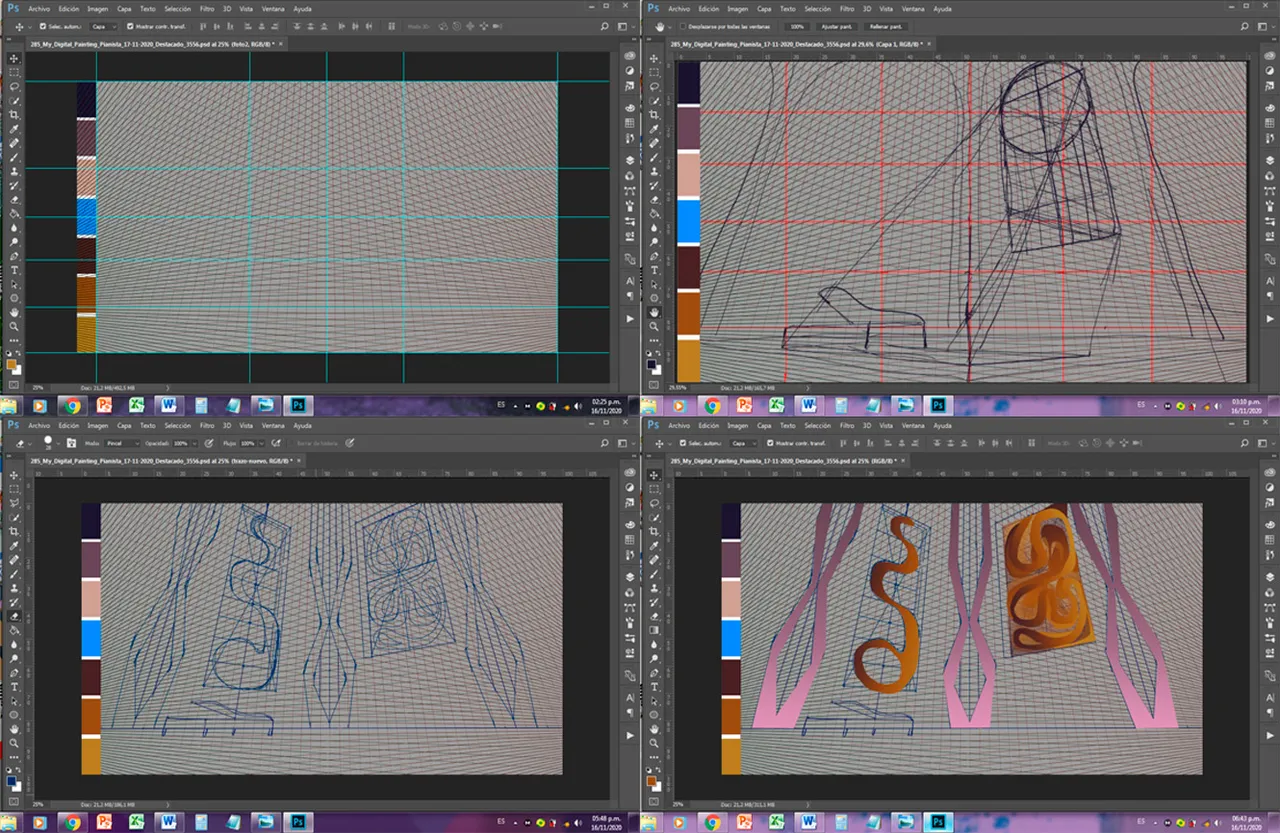This screenshot has height=833, width=1280.
Task: Select the Crop tool in trazo-nuevo window
Action: tap(14, 531)
